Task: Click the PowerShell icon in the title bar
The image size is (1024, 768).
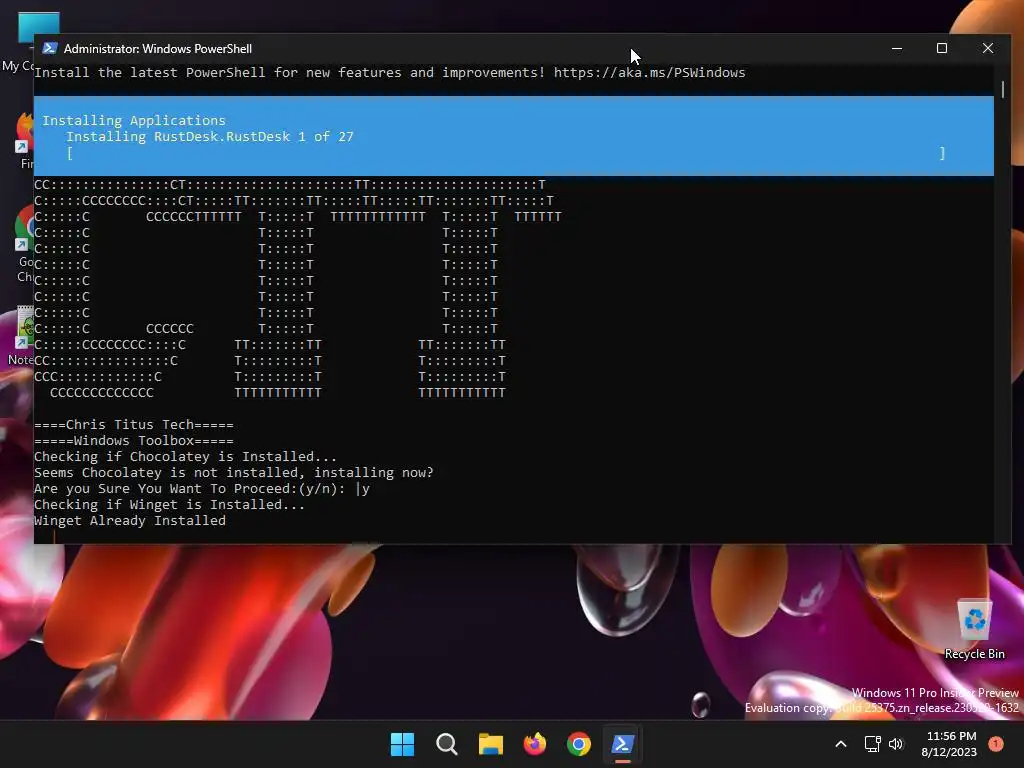Action: point(50,48)
